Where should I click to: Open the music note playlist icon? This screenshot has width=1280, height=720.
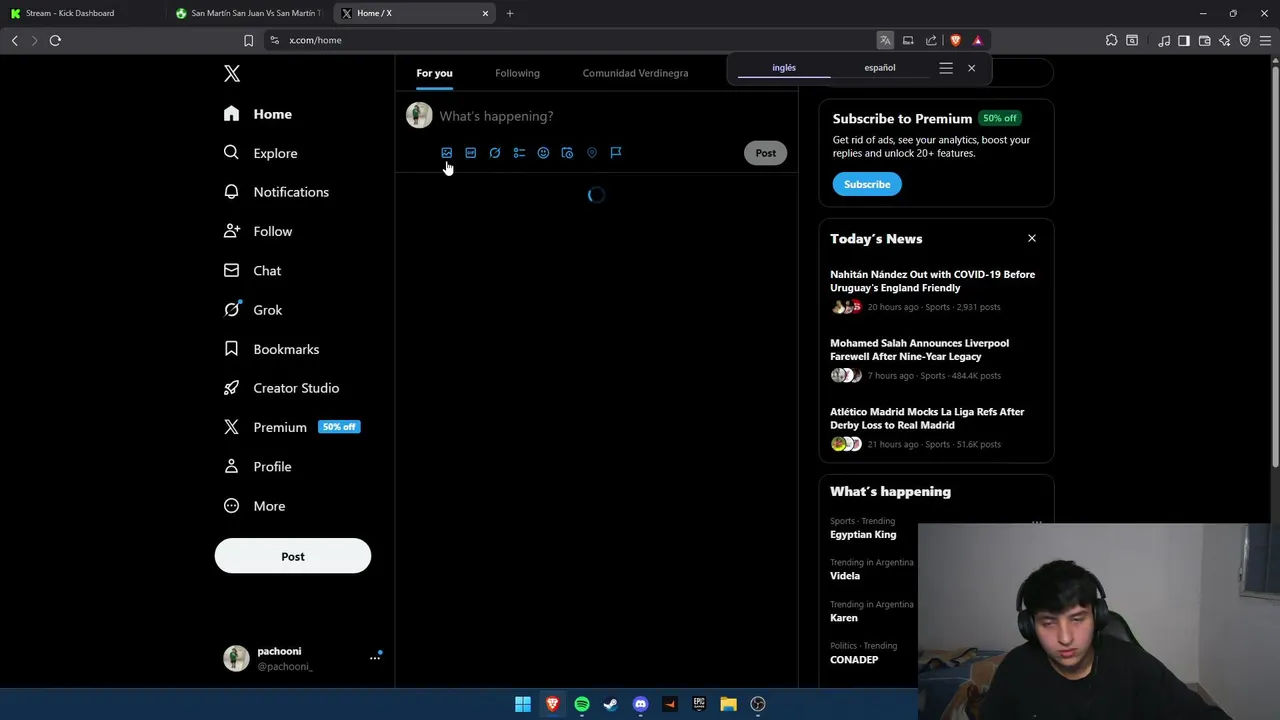click(x=1164, y=40)
